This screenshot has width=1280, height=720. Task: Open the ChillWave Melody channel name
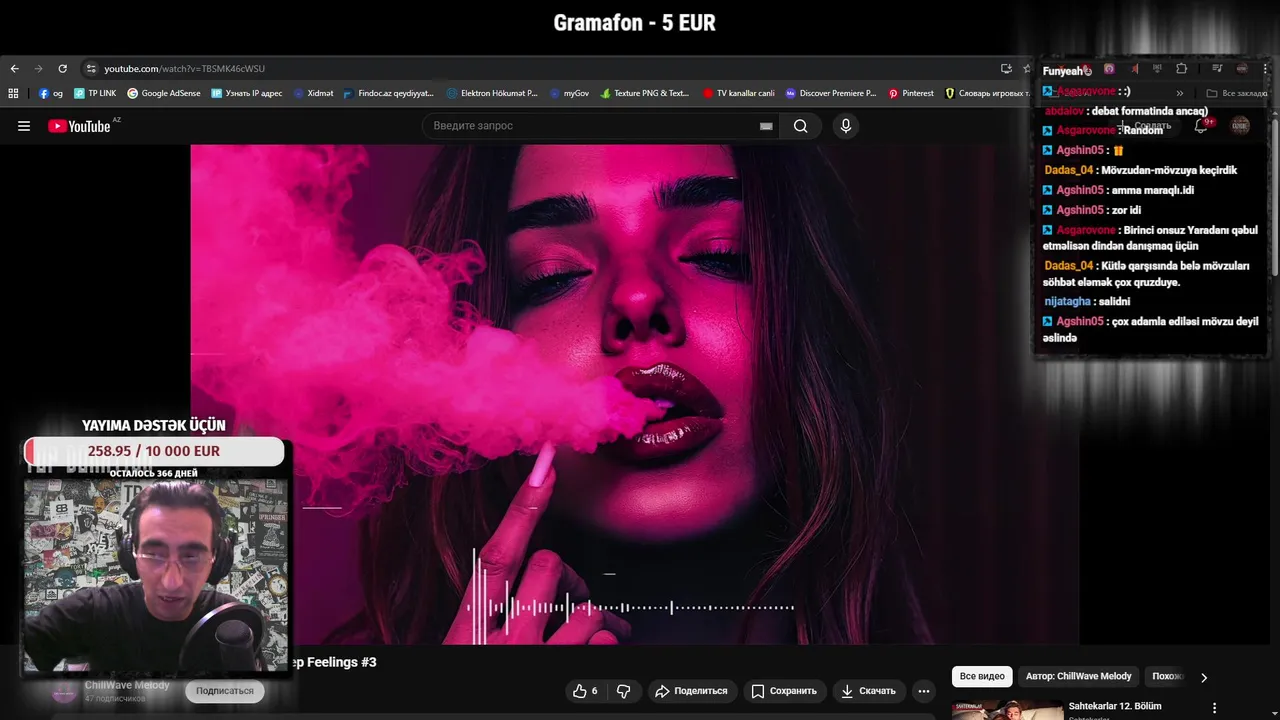[x=127, y=685]
